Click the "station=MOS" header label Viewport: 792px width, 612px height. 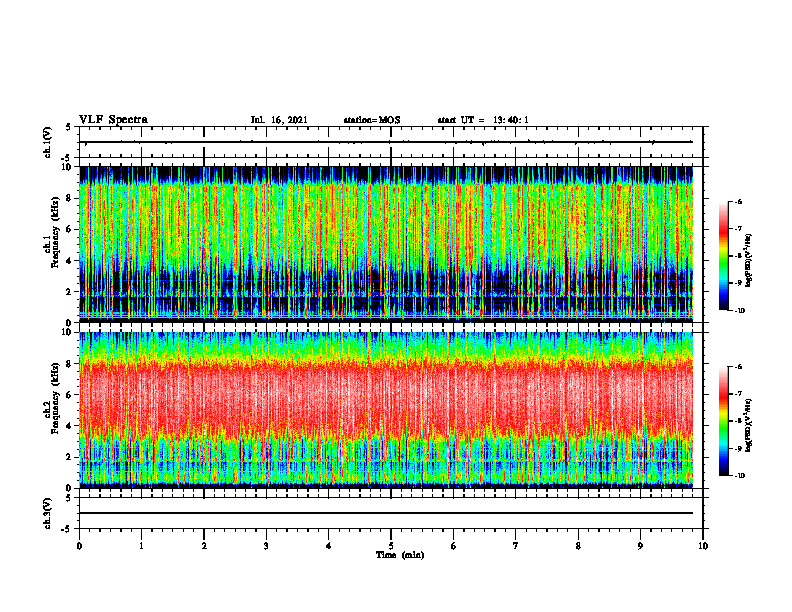pos(372,120)
